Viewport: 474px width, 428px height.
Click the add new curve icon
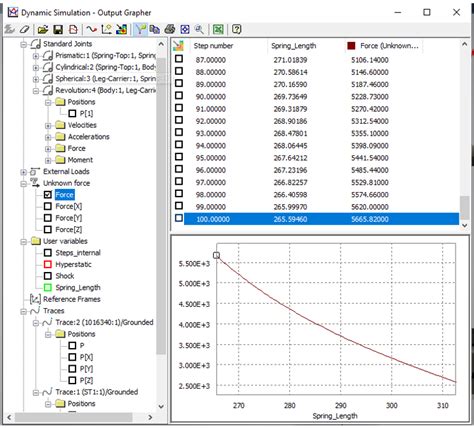(x=91, y=29)
